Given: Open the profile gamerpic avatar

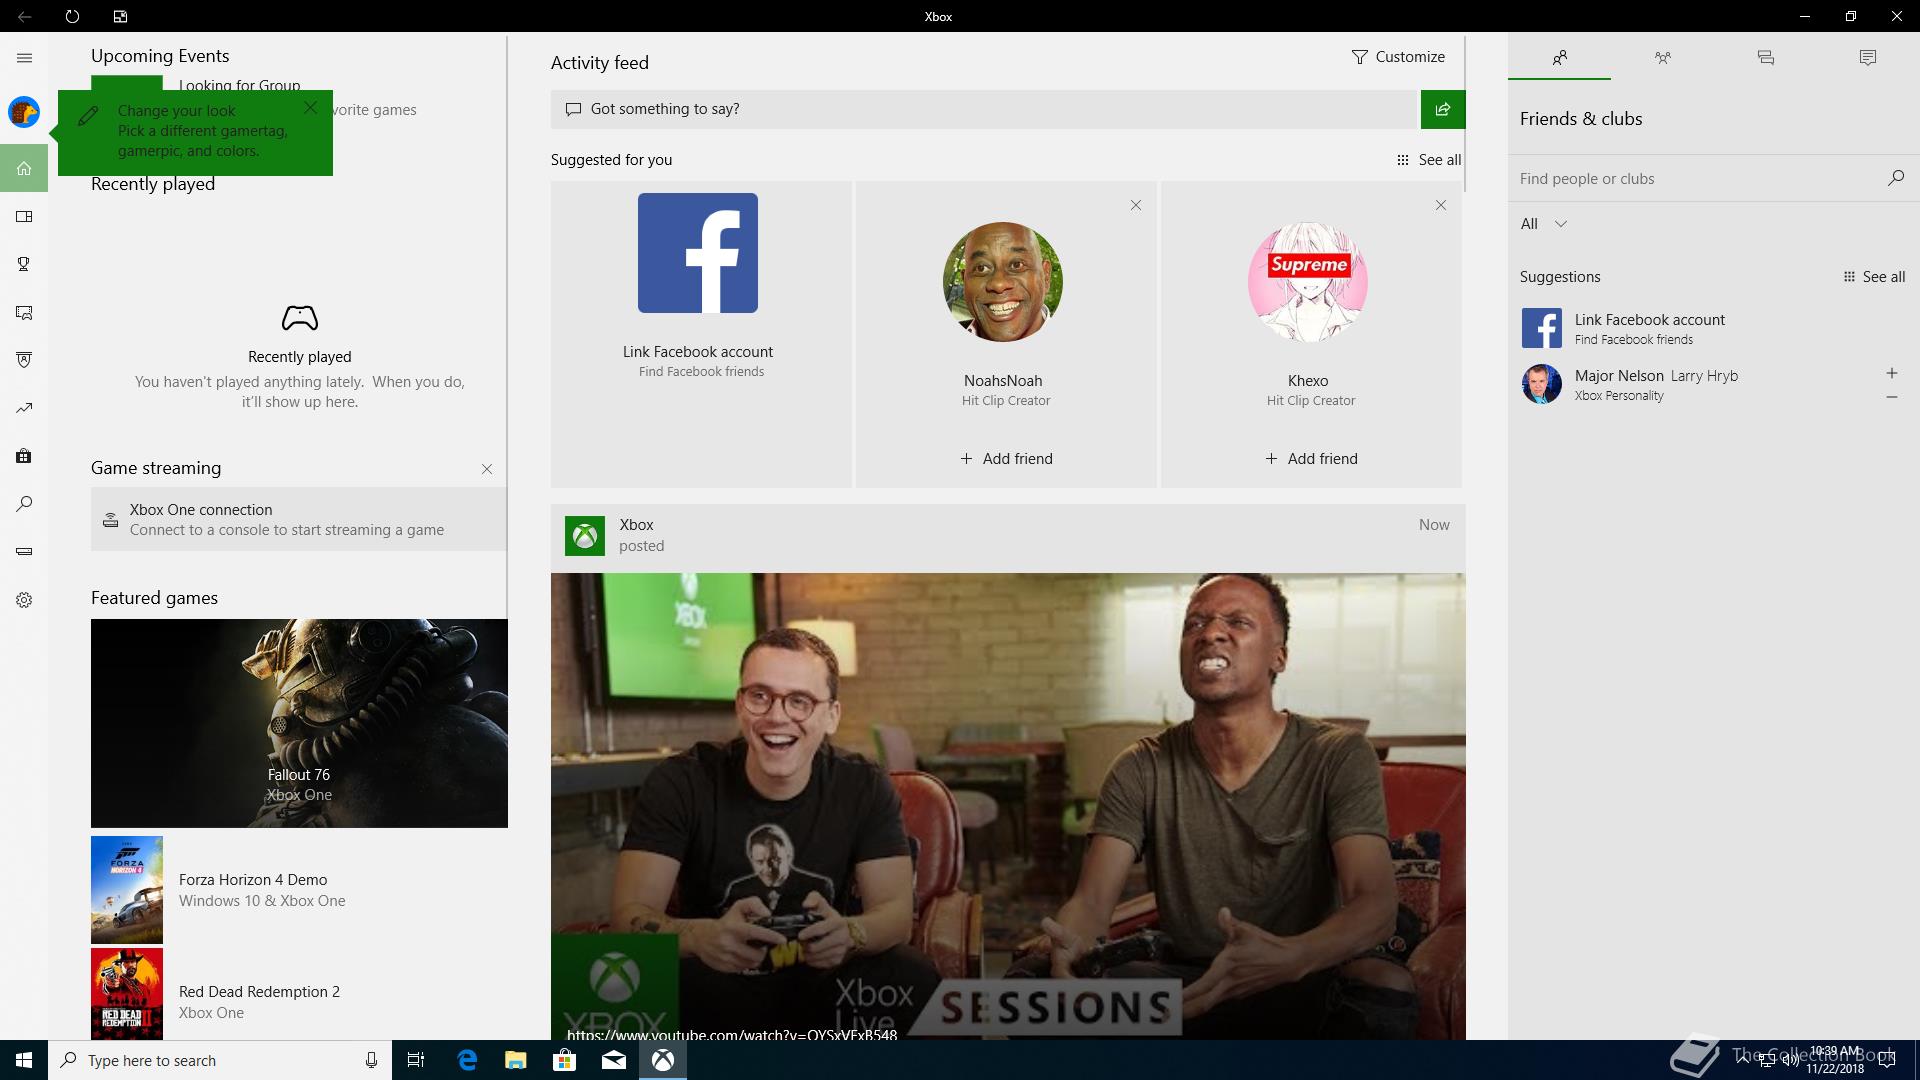Looking at the screenshot, I should pyautogui.click(x=24, y=112).
